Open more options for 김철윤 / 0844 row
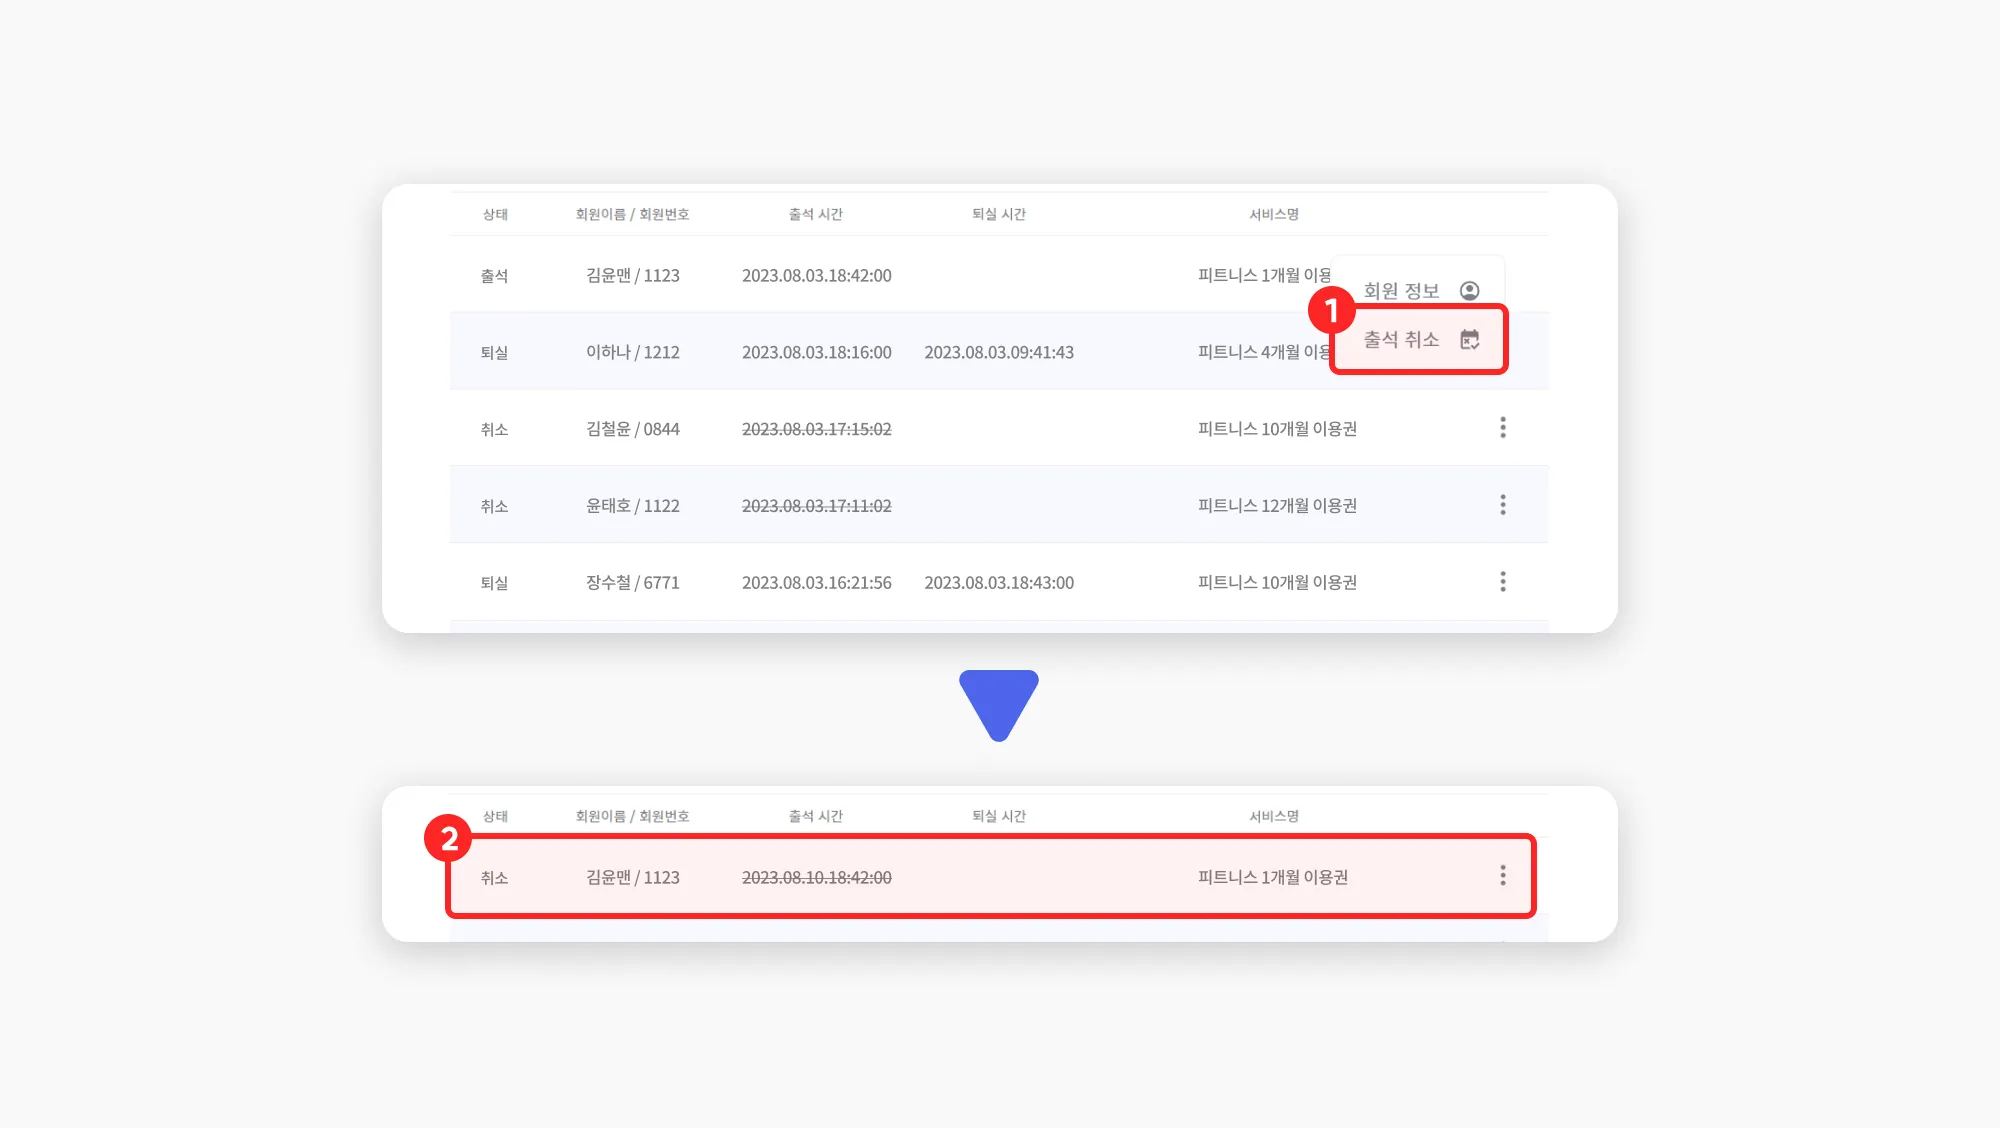The height and width of the screenshot is (1128, 2000). (1502, 428)
